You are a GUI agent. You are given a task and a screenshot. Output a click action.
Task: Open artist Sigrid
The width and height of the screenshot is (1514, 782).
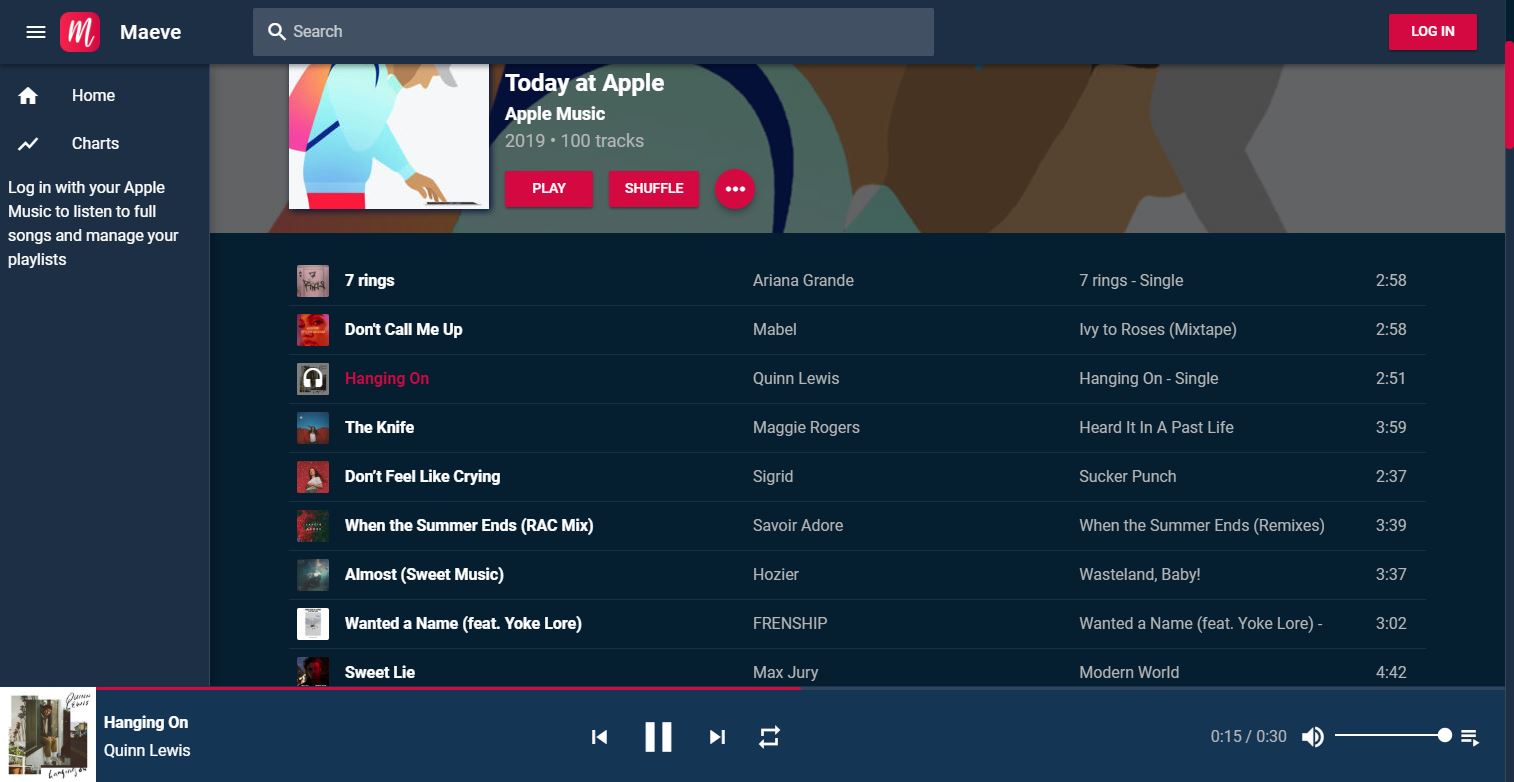pyautogui.click(x=773, y=477)
